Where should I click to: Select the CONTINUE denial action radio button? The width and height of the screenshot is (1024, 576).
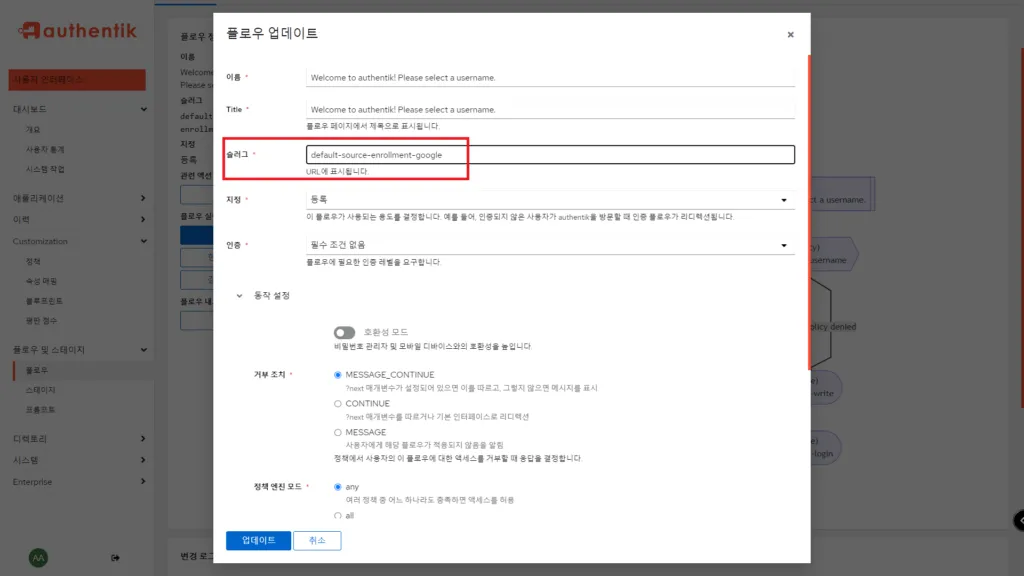336,405
